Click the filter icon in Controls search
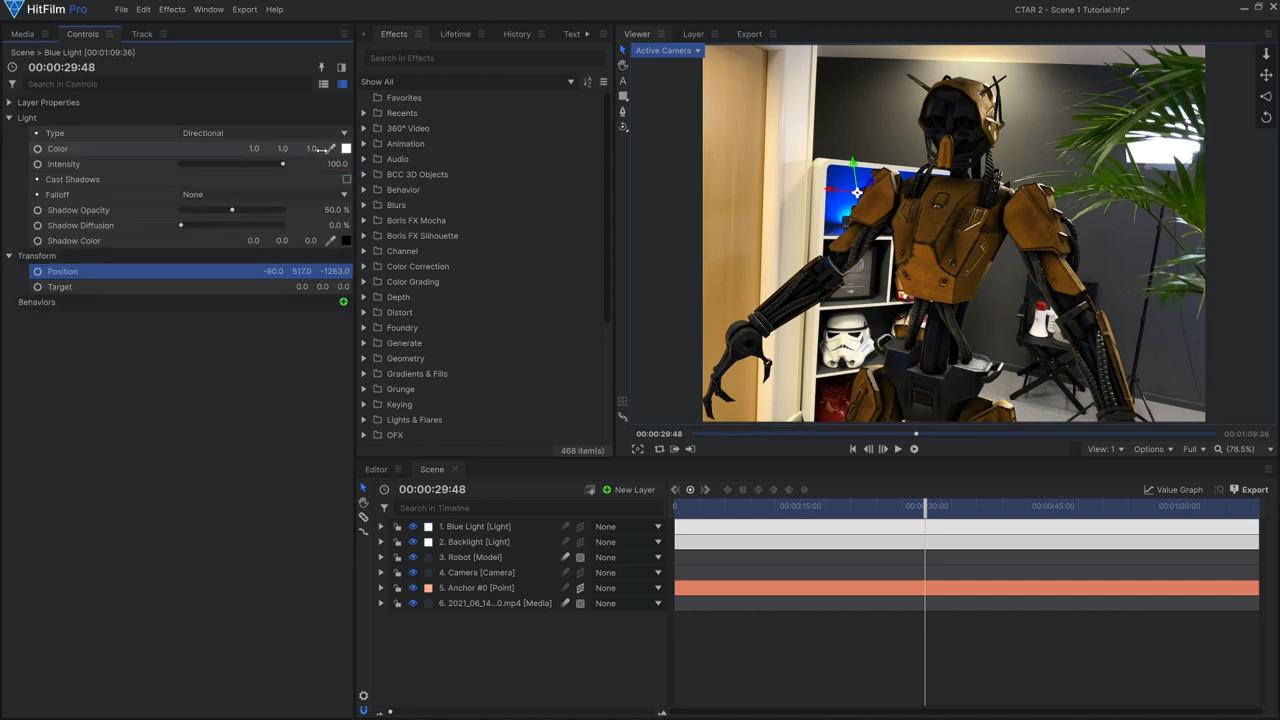Screen dimensions: 1280x720 12,84
